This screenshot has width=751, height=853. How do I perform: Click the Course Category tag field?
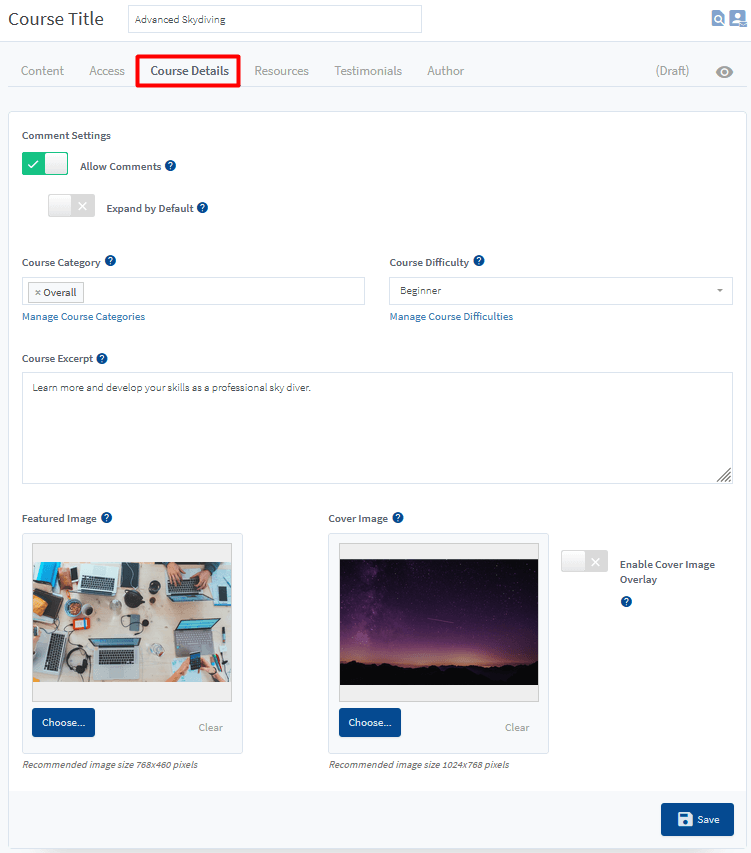tap(193, 291)
